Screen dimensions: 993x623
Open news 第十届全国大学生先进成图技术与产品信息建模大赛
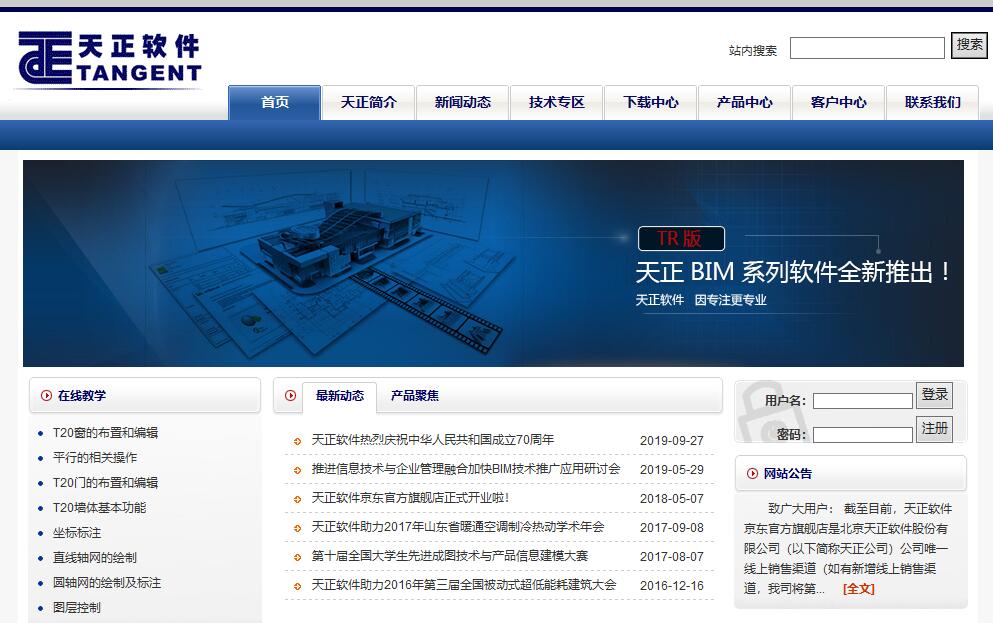450,557
